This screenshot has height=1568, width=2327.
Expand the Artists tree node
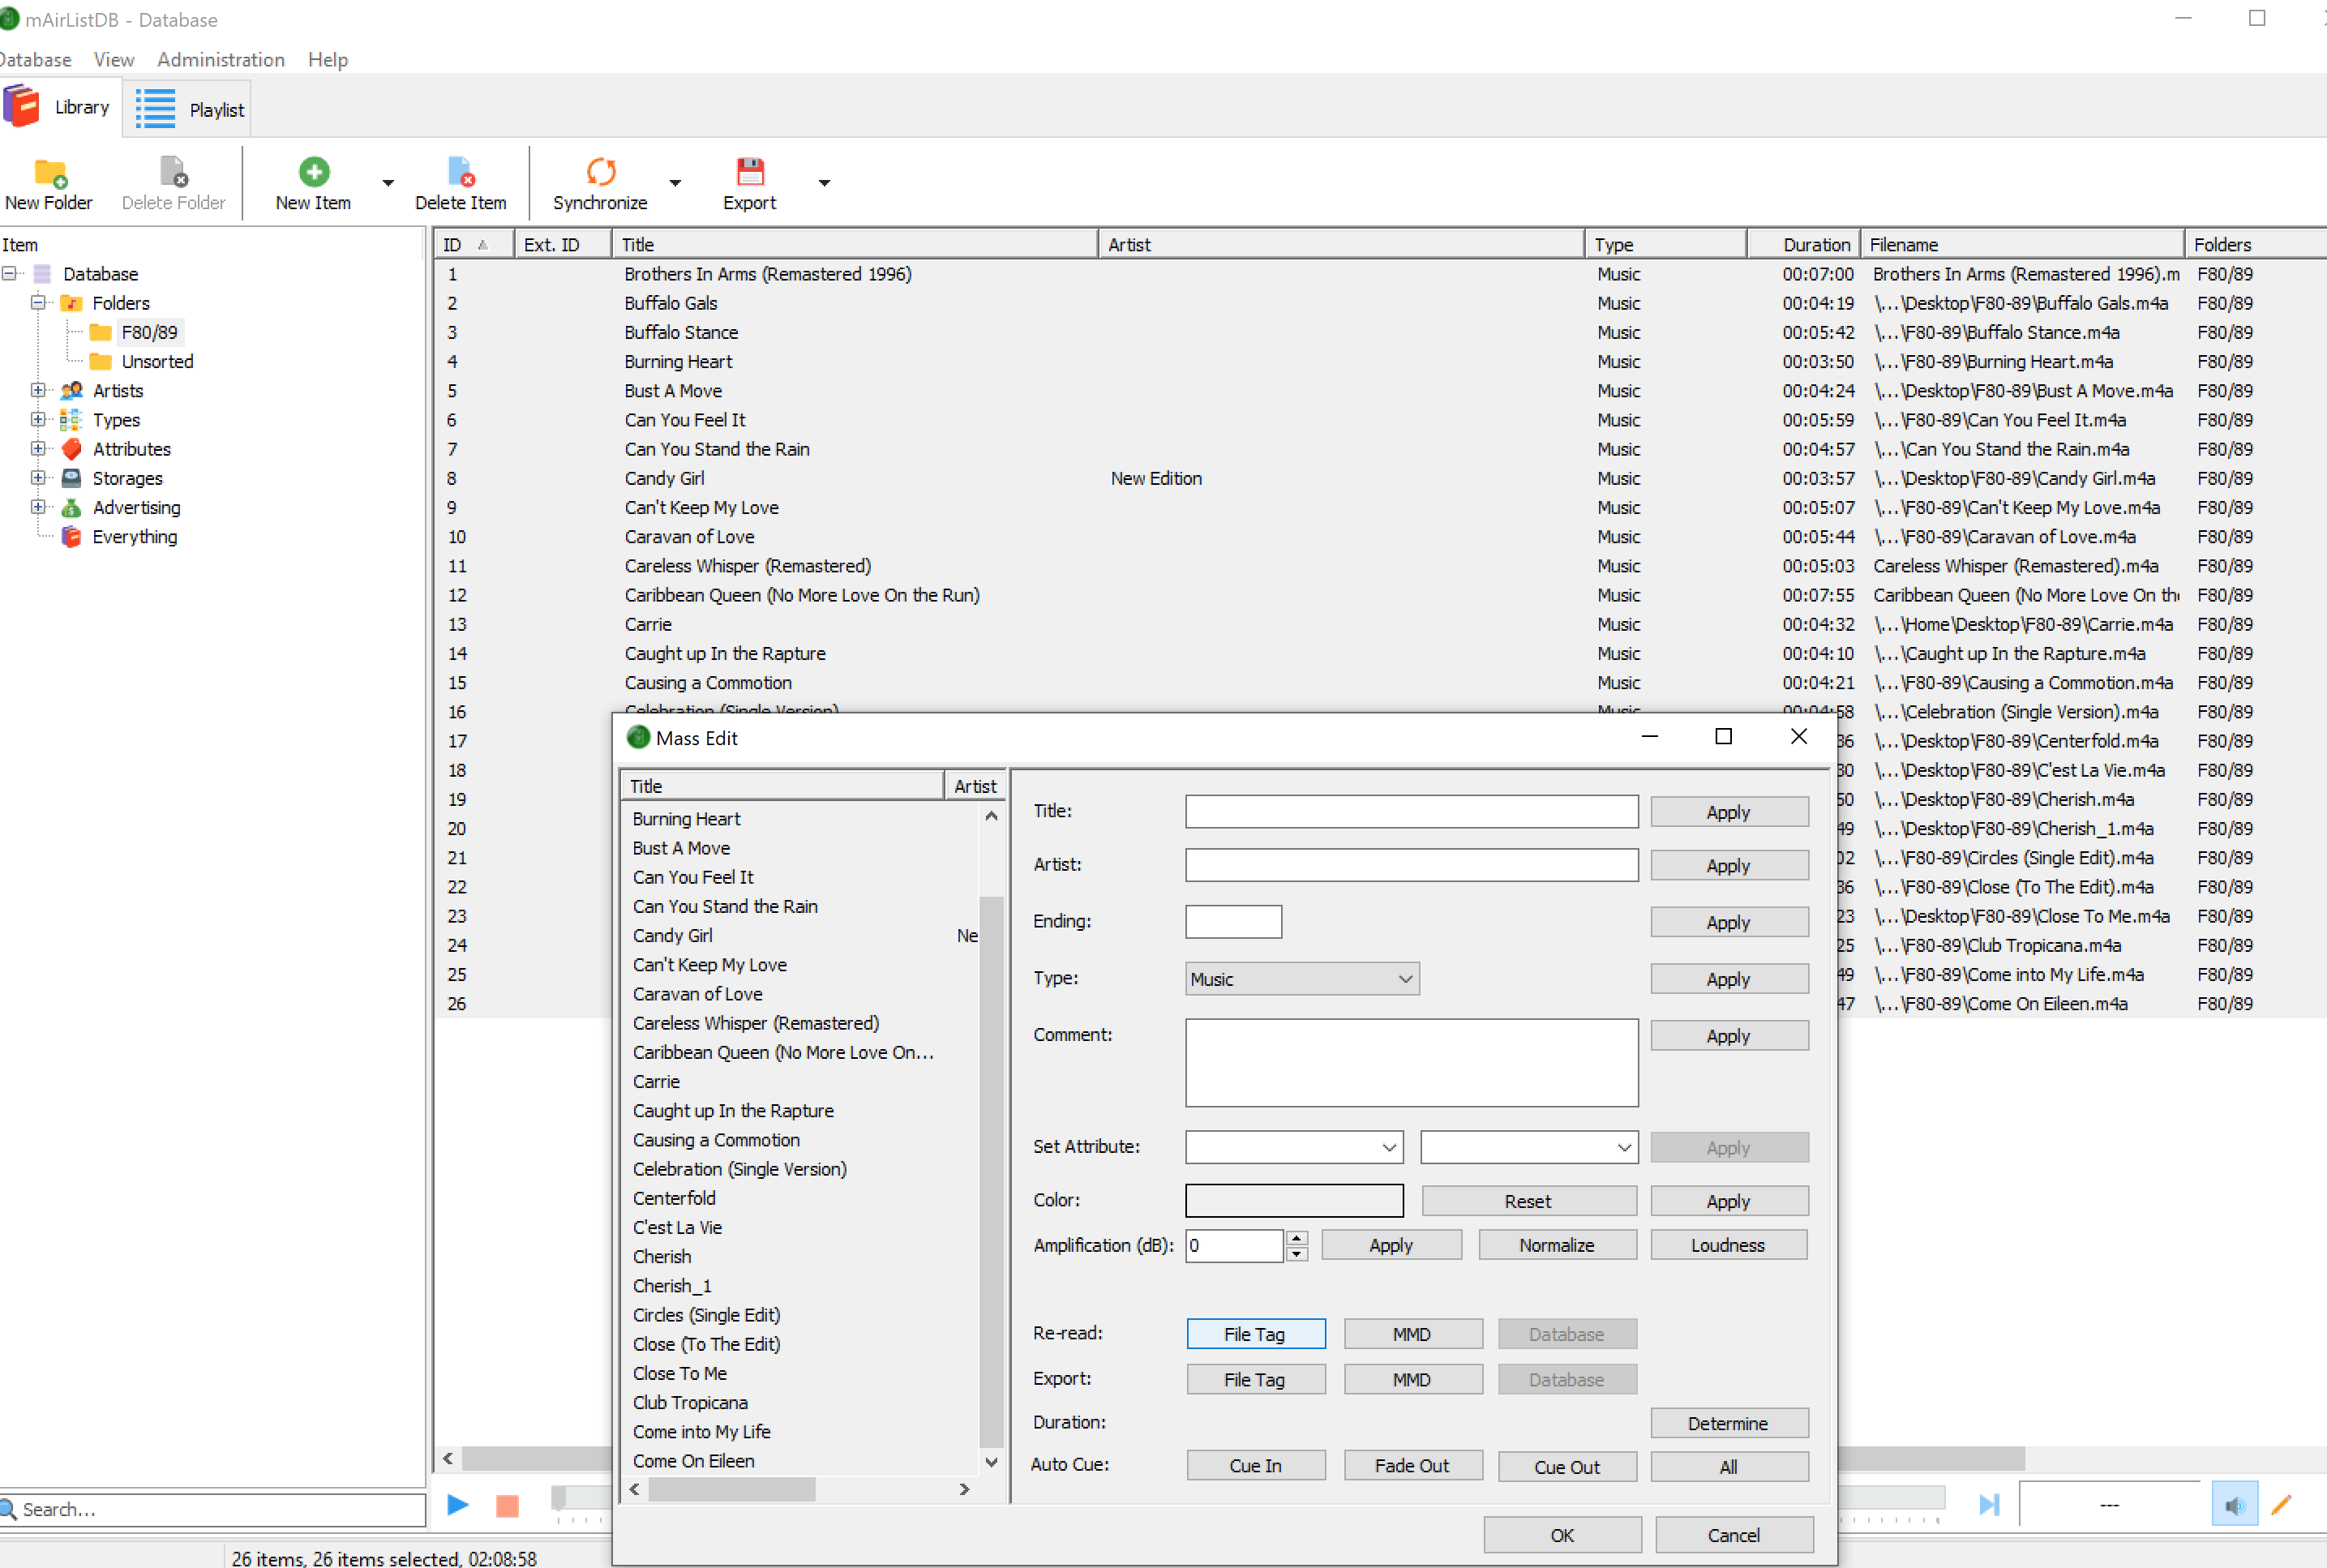tap(38, 390)
